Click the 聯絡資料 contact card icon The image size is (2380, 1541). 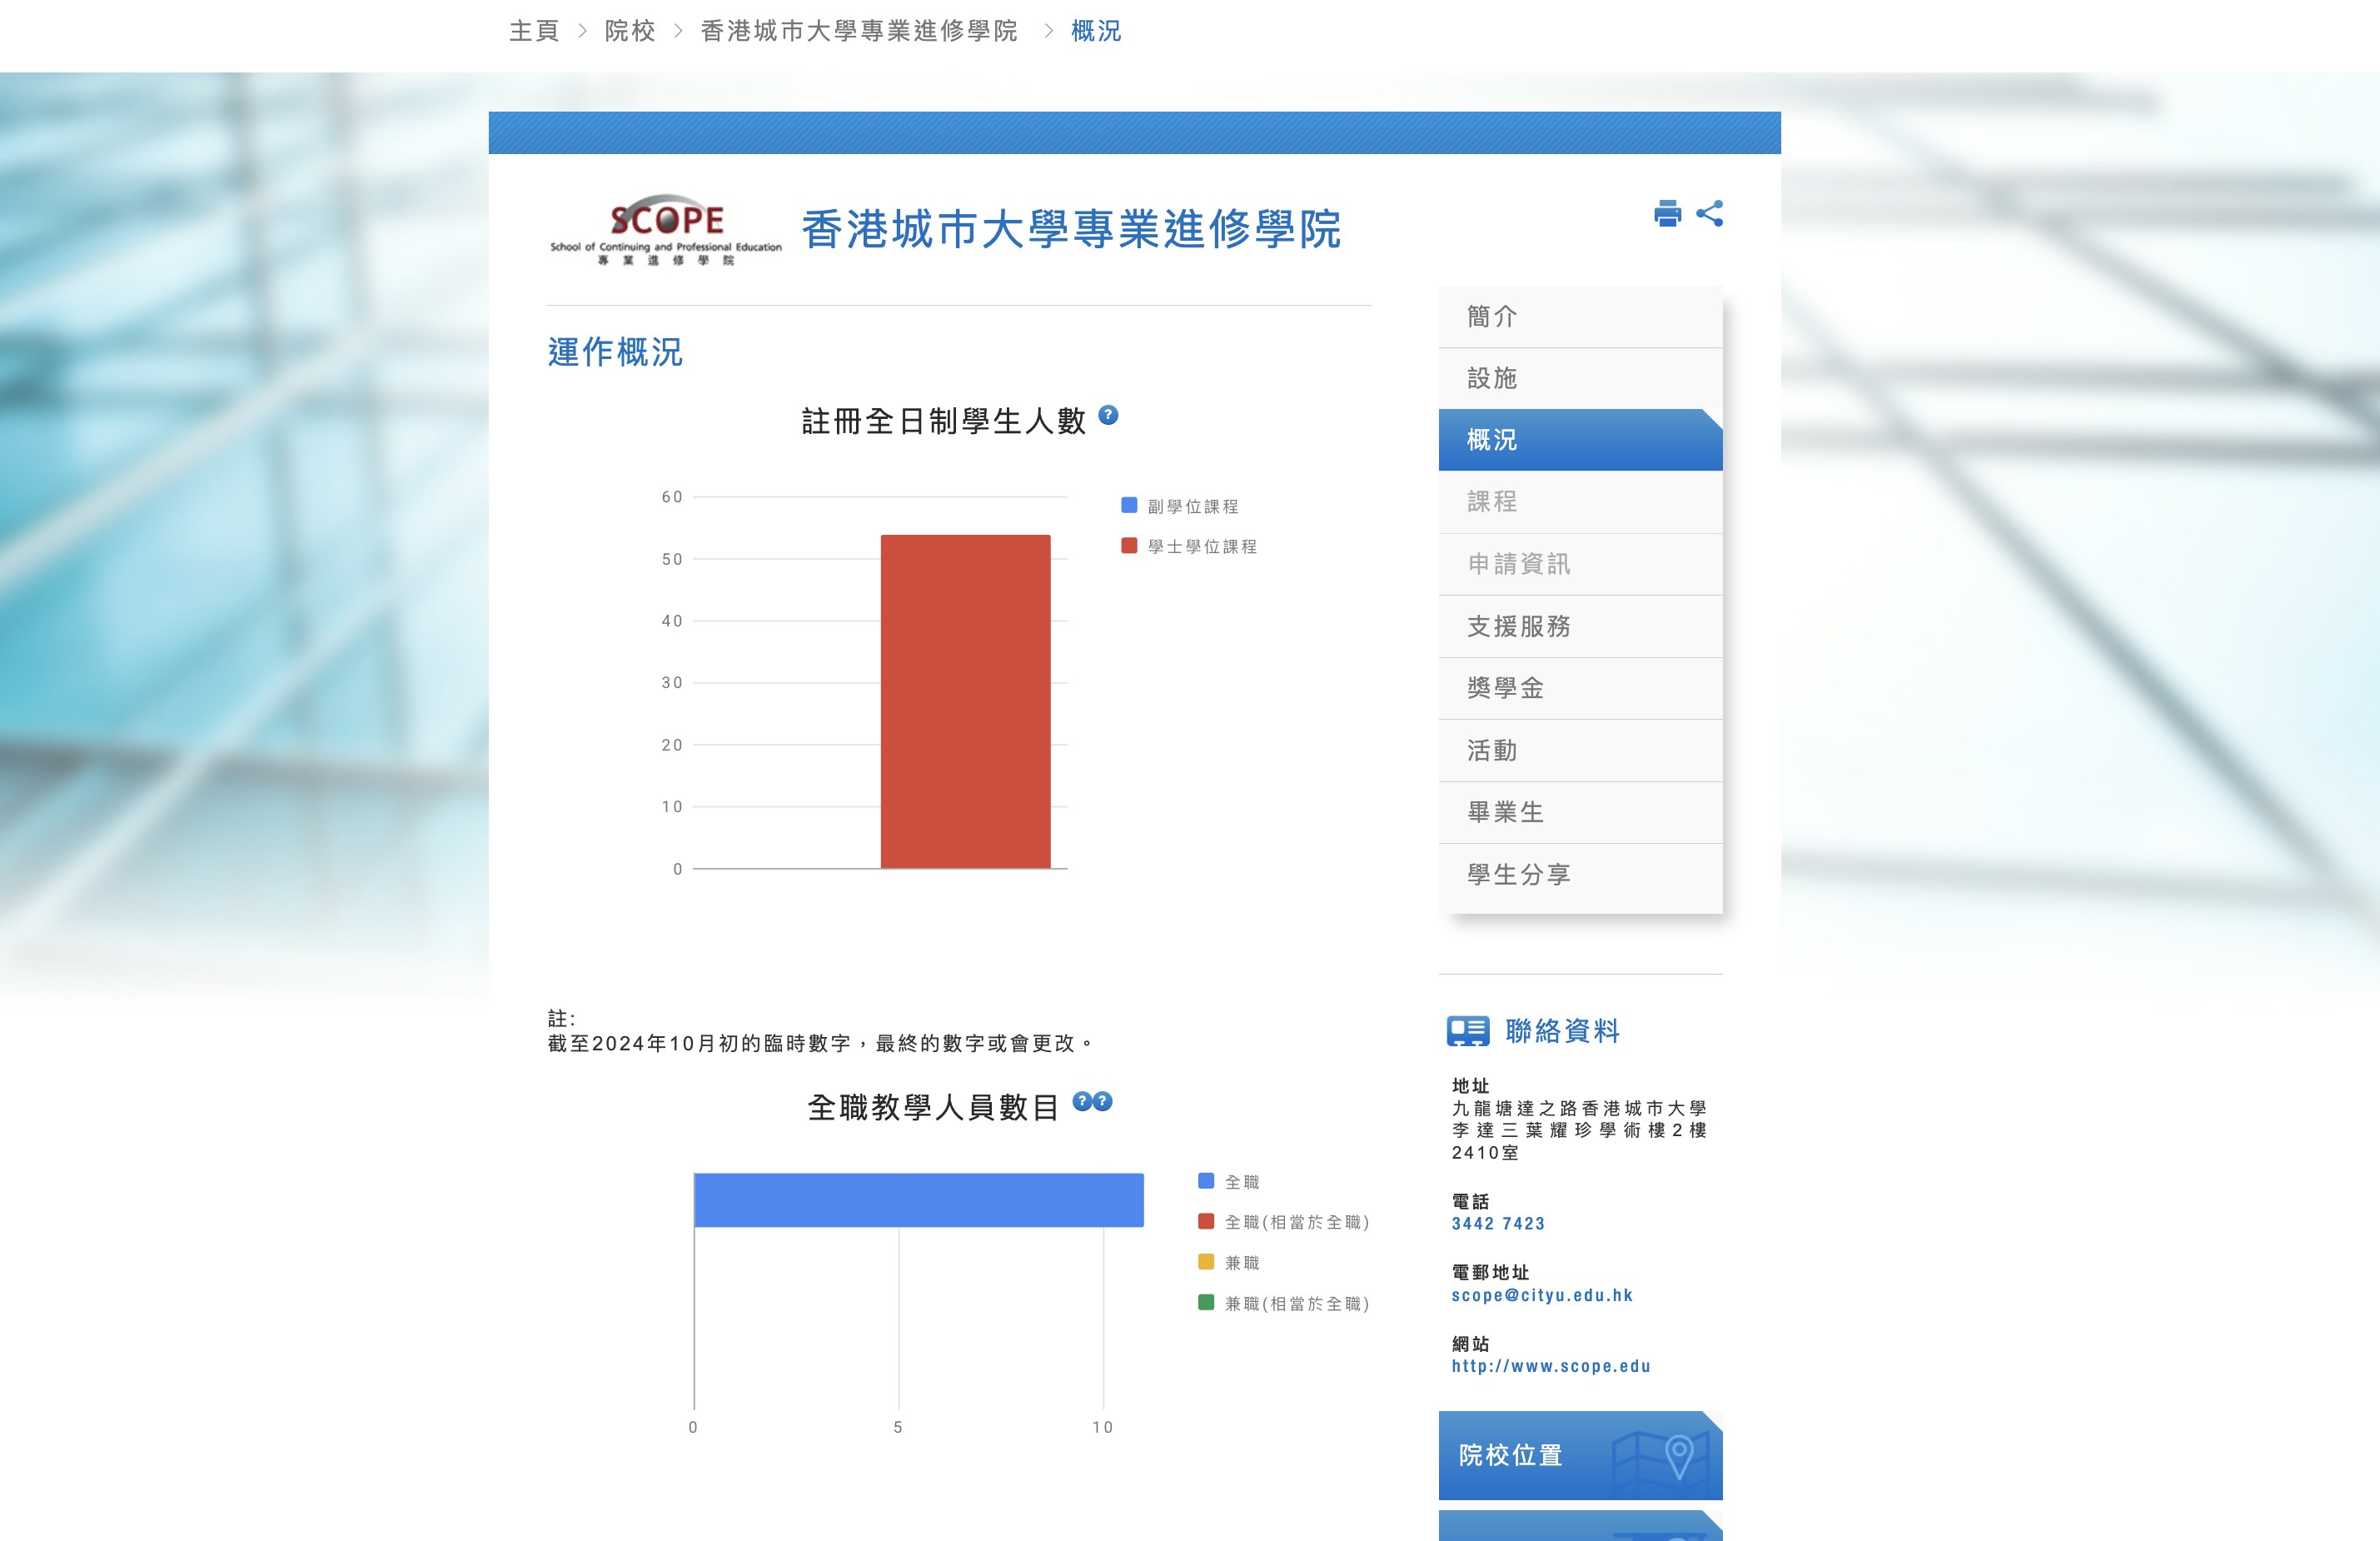pyautogui.click(x=1468, y=1031)
